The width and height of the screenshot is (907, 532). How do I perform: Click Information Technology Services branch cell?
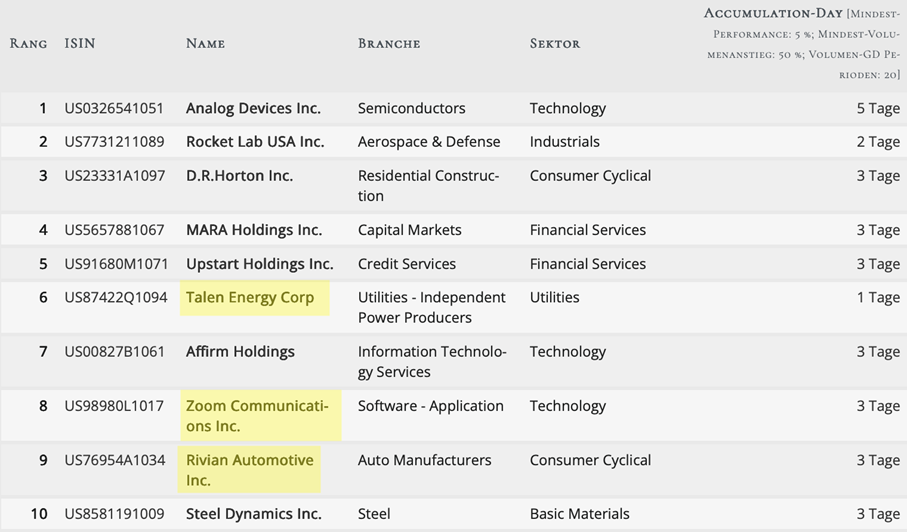coord(432,361)
